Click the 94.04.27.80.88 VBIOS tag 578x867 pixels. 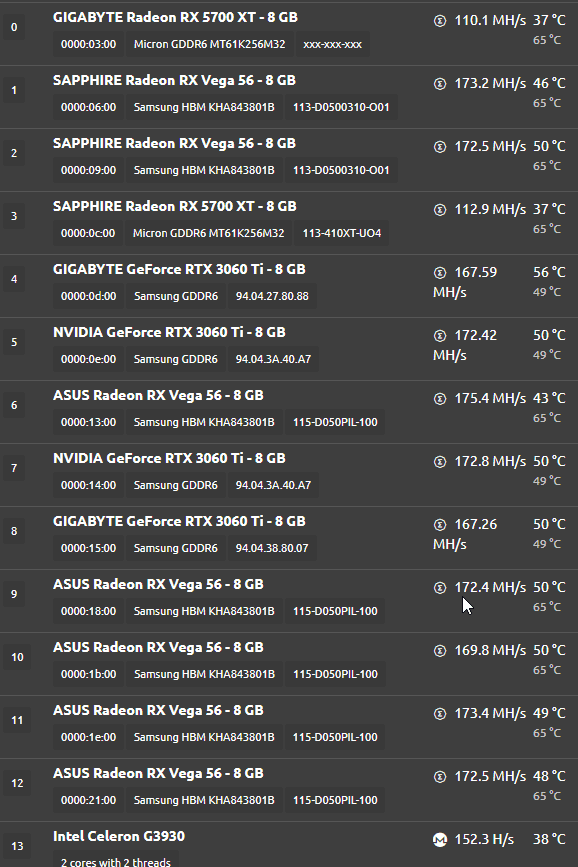tap(272, 296)
